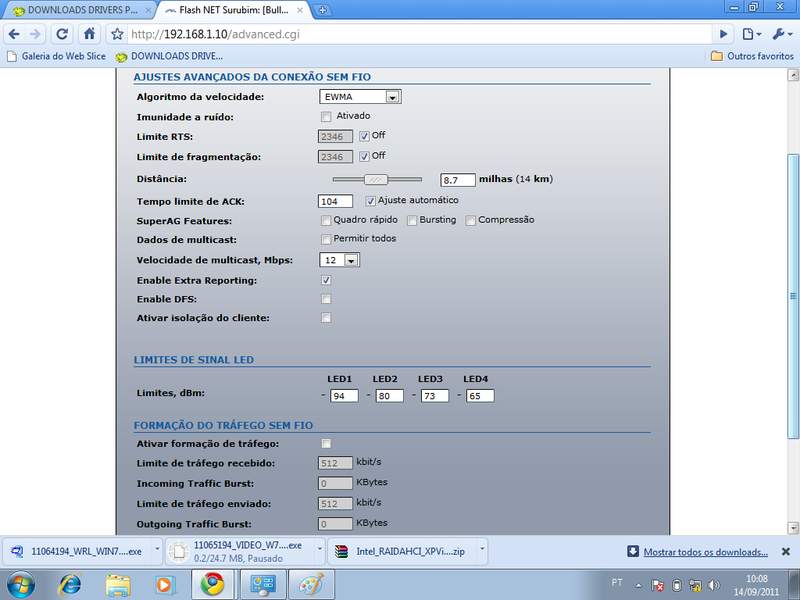Go back with the browser back arrow
The height and width of the screenshot is (600, 800).
pos(14,34)
